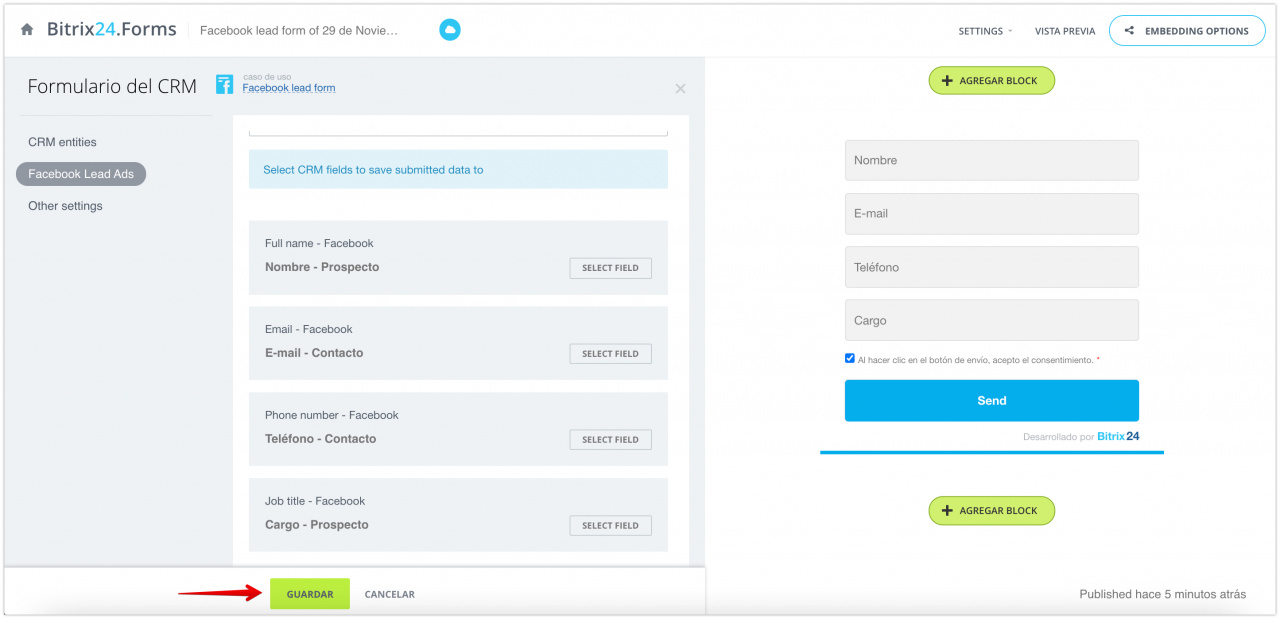Image resolution: width=1280 pixels, height=619 pixels.
Task: Click Cancelar
Action: click(389, 594)
